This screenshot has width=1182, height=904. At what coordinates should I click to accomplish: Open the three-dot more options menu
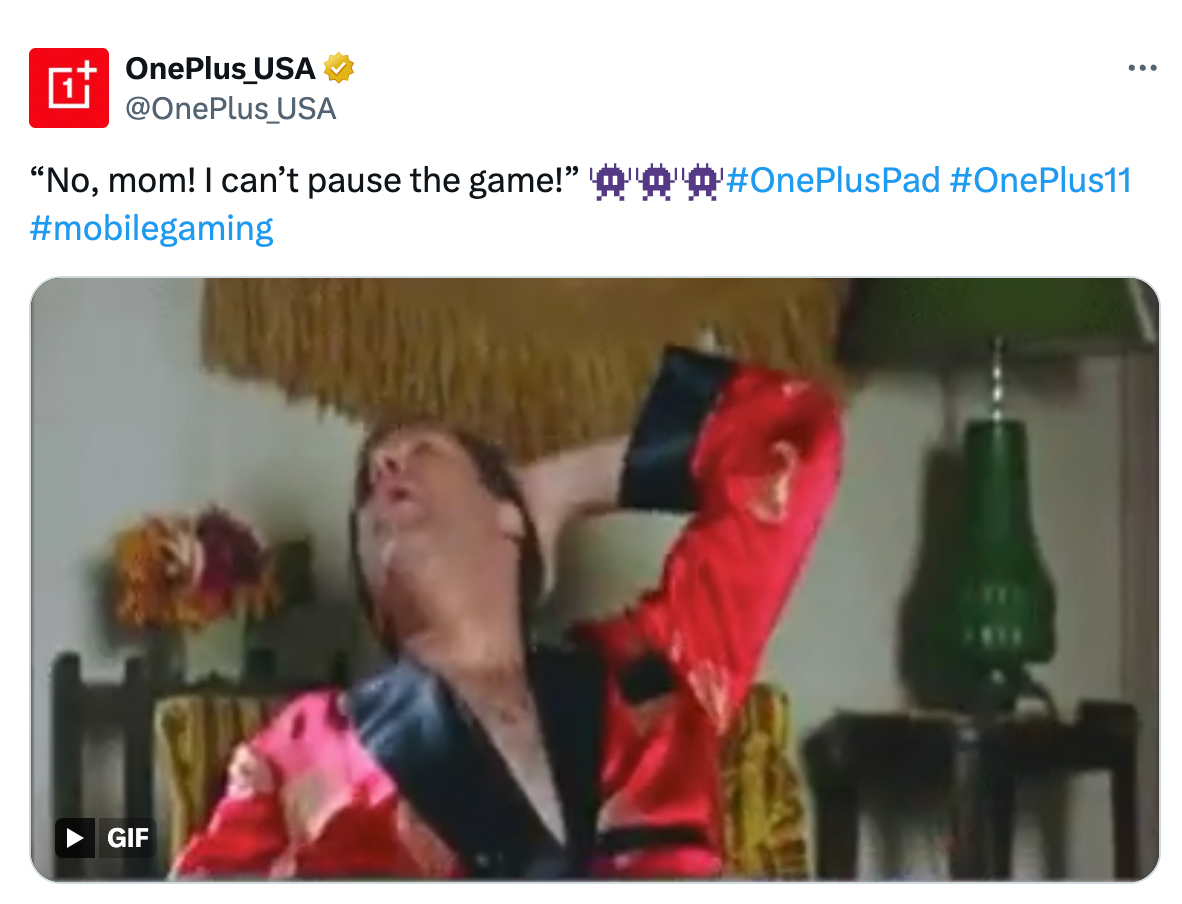[x=1142, y=68]
